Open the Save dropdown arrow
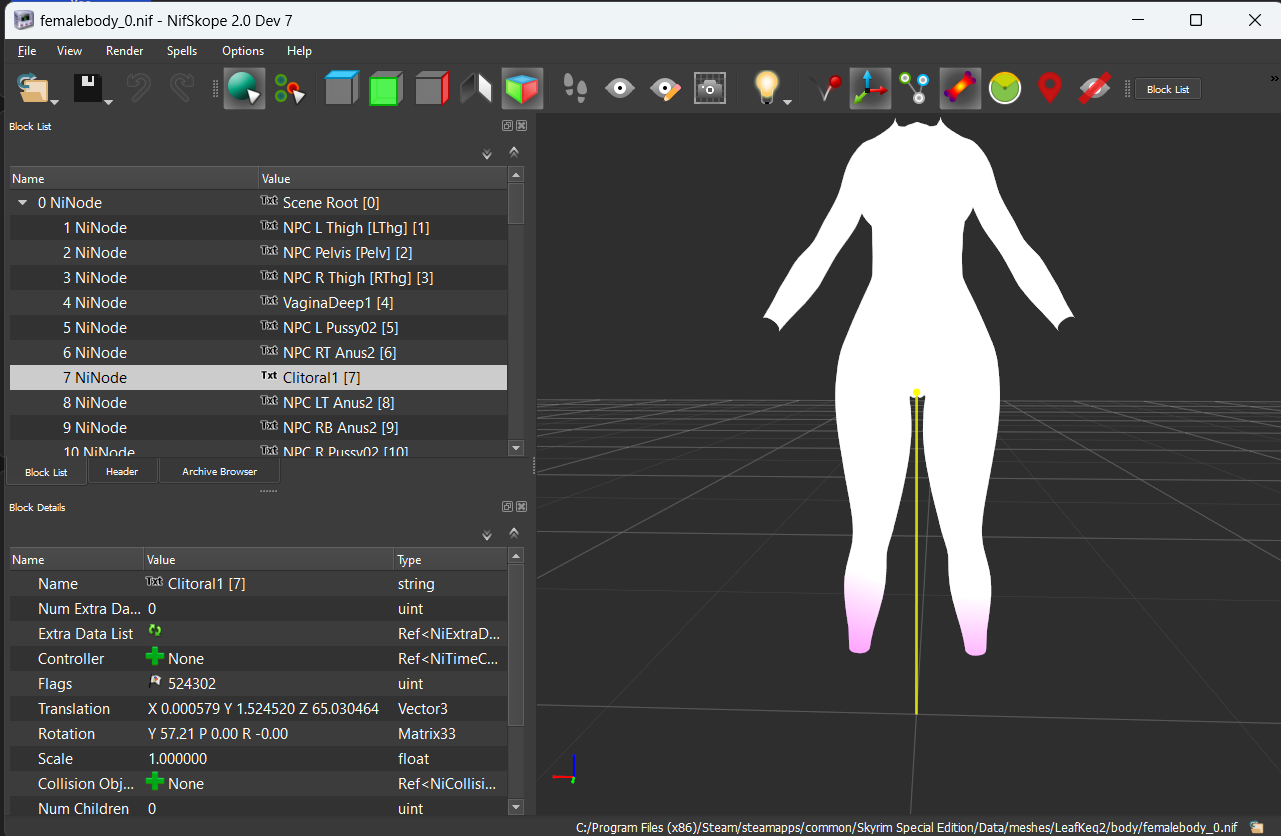The width and height of the screenshot is (1281, 836). [108, 101]
